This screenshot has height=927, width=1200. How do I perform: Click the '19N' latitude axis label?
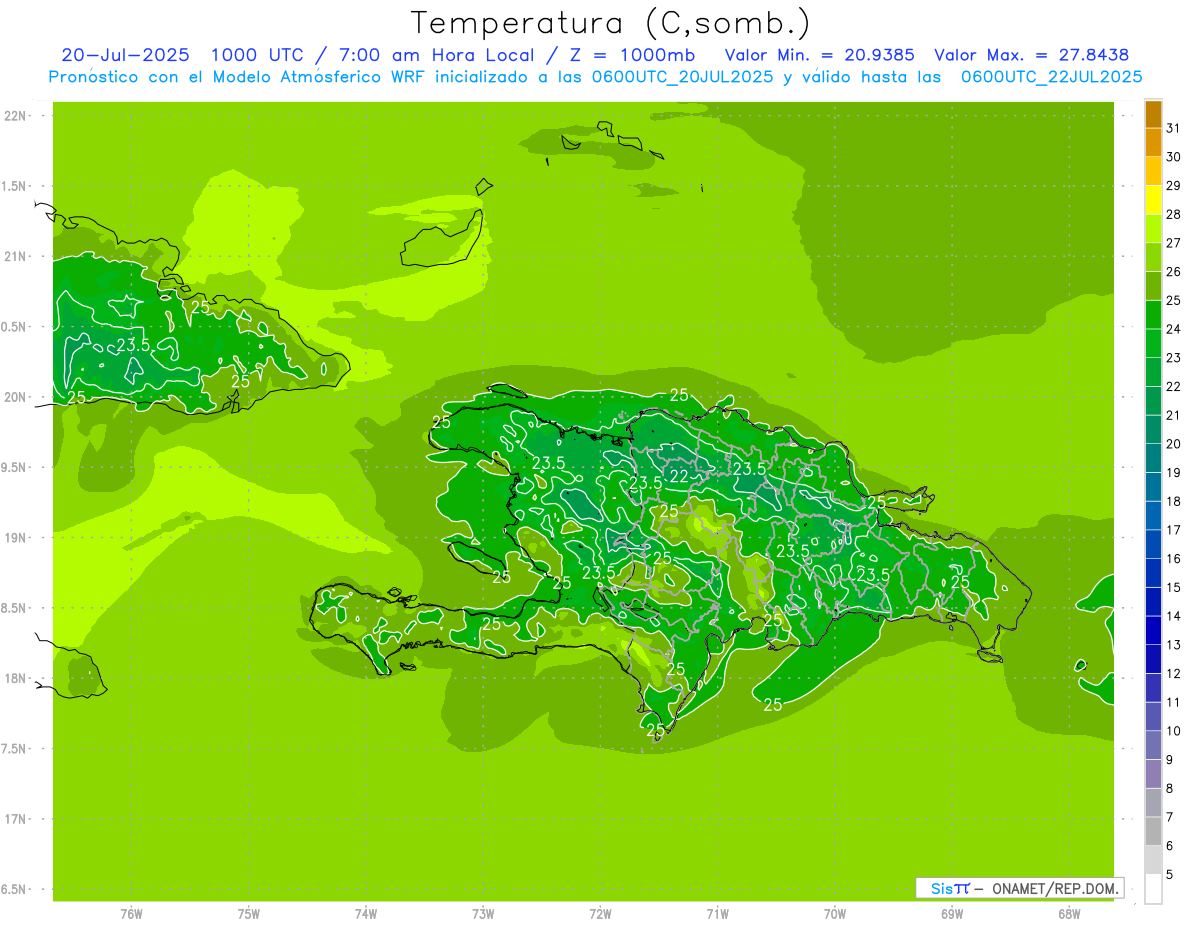coord(17,538)
